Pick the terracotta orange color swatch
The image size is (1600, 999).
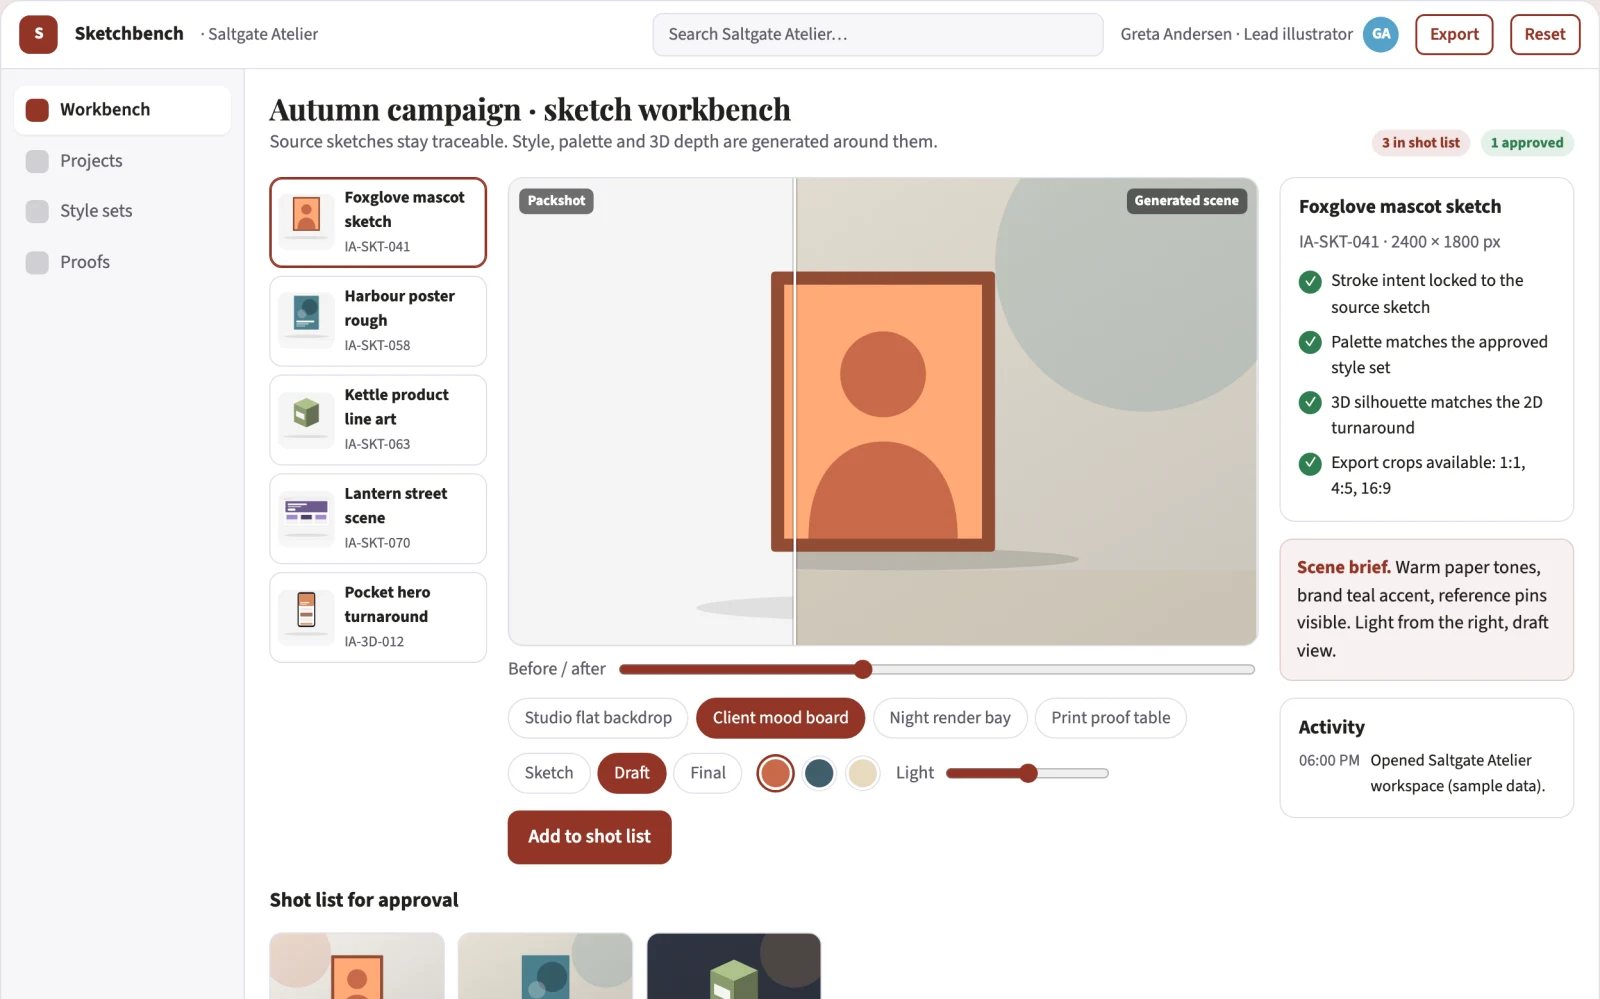point(775,773)
